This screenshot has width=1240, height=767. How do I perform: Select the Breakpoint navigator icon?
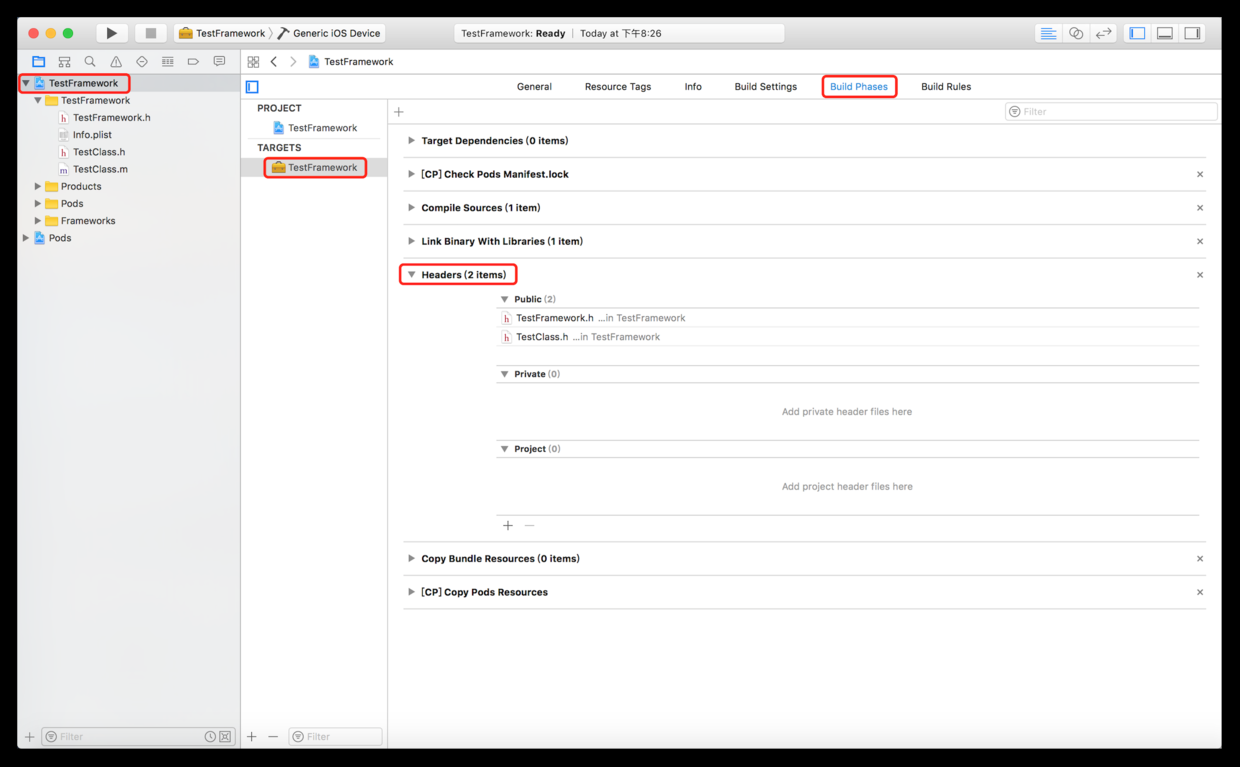[x=193, y=62]
